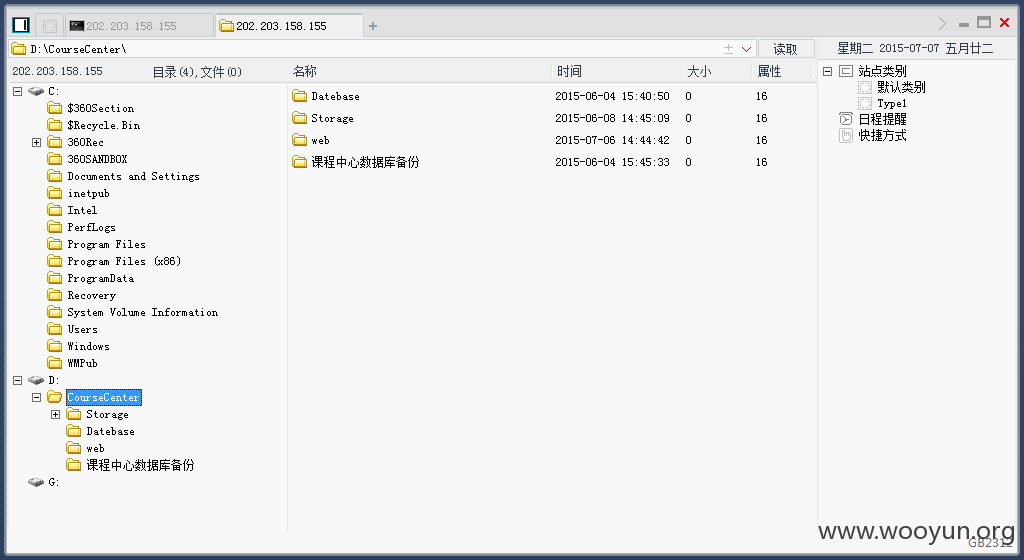The width and height of the screenshot is (1024, 560).
Task: Open Documents and Settings folder
Action: point(133,176)
